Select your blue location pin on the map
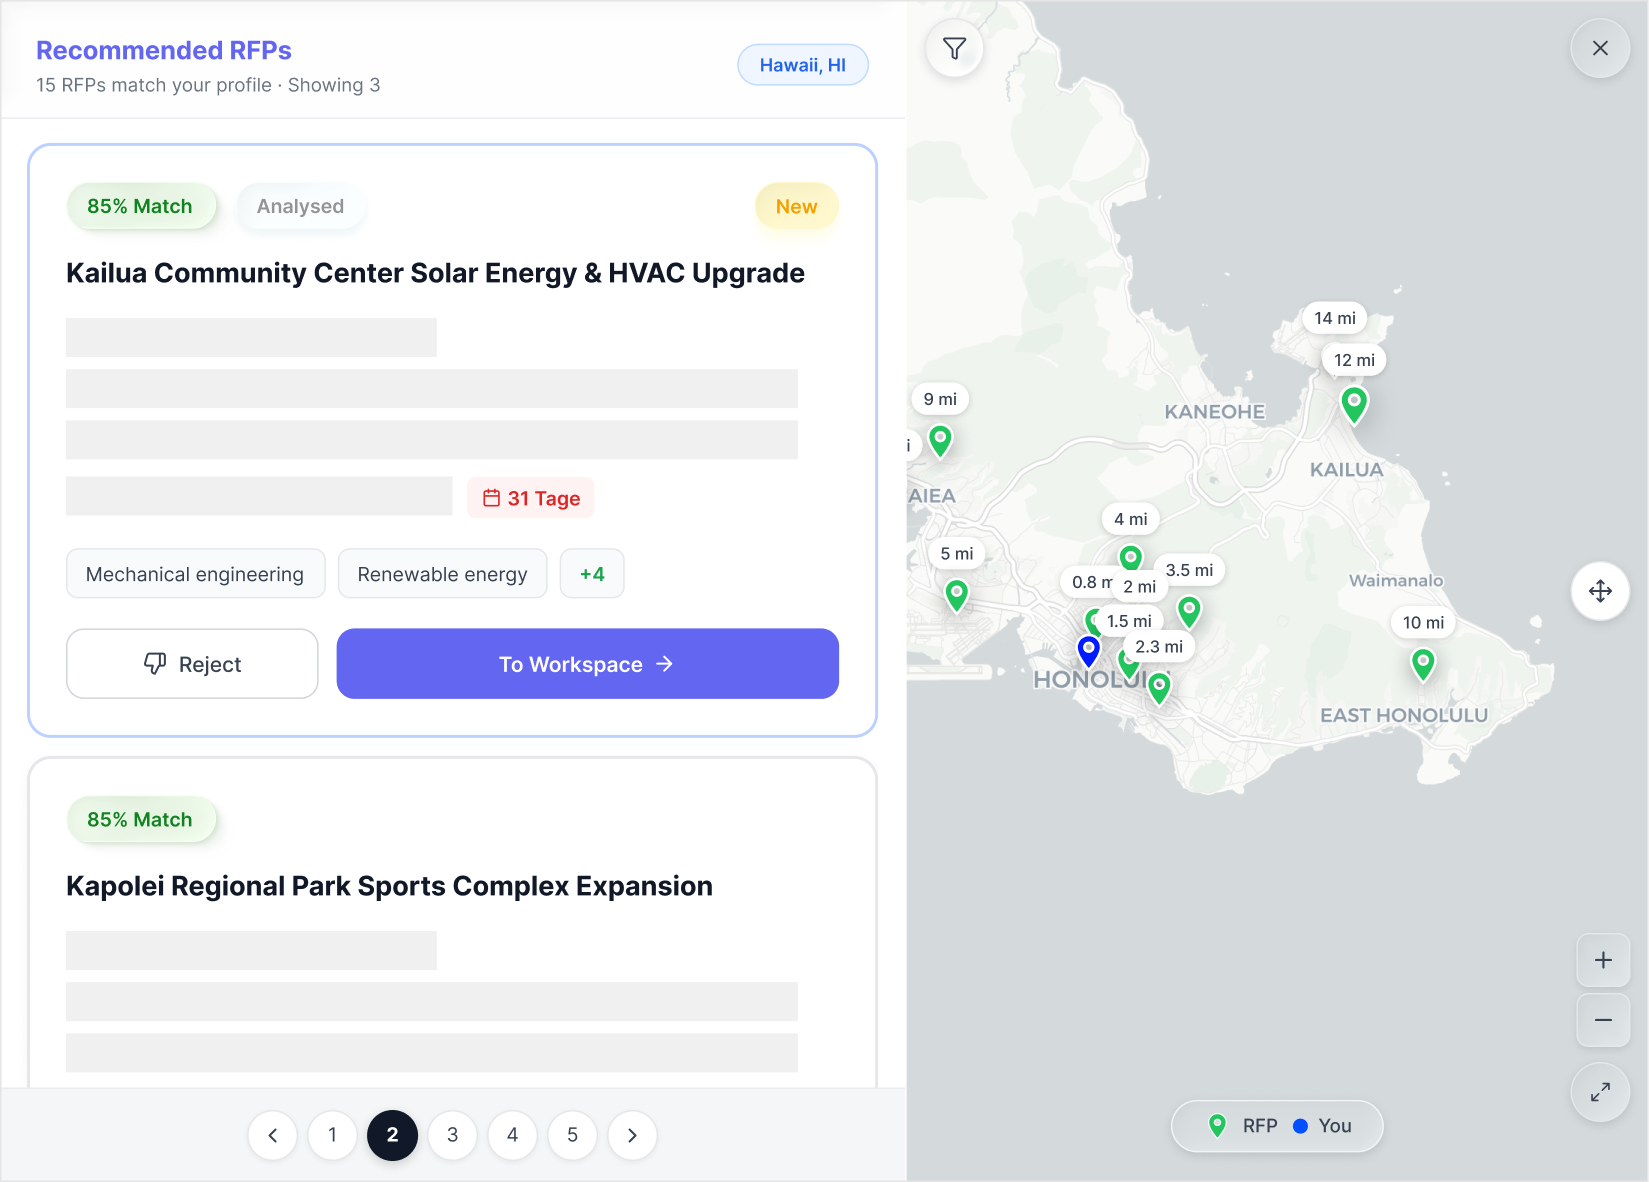The width and height of the screenshot is (1649, 1182). 1088,650
